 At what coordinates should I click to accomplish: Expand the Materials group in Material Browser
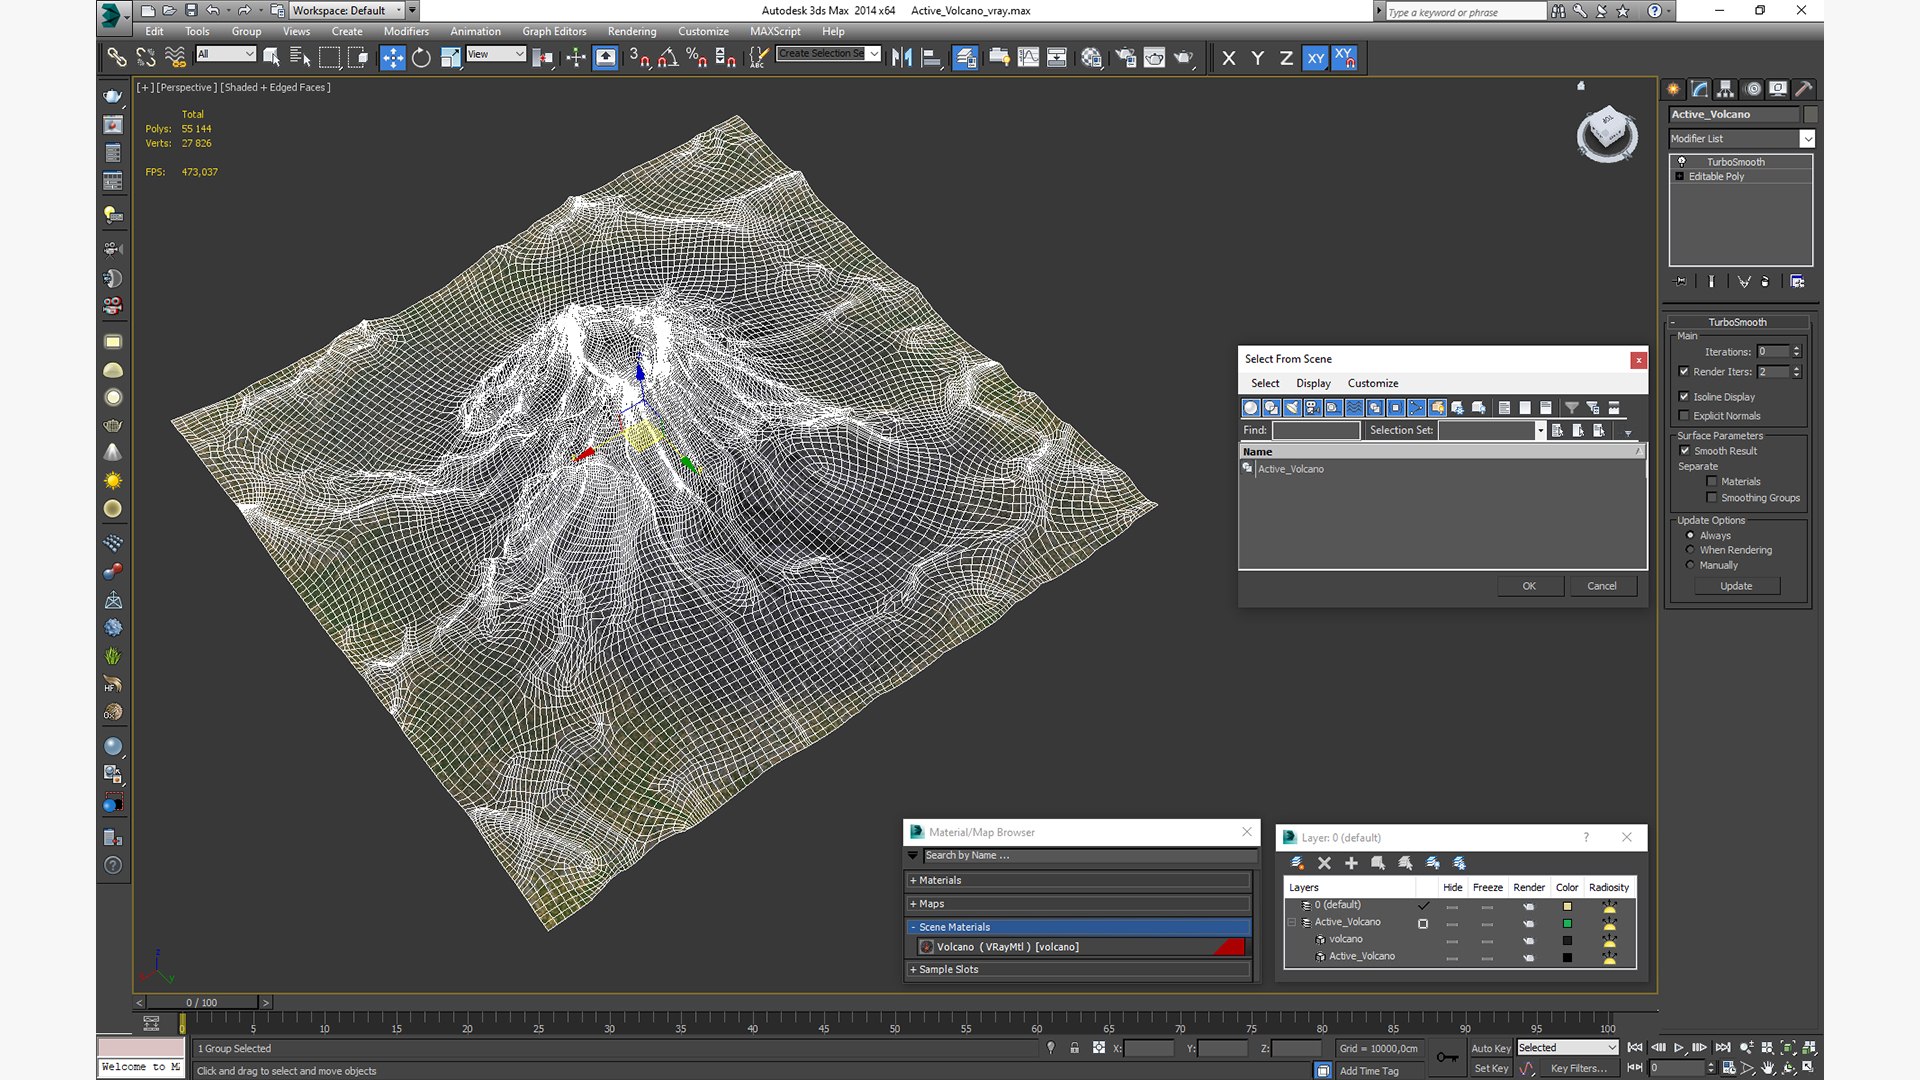[1080, 881]
